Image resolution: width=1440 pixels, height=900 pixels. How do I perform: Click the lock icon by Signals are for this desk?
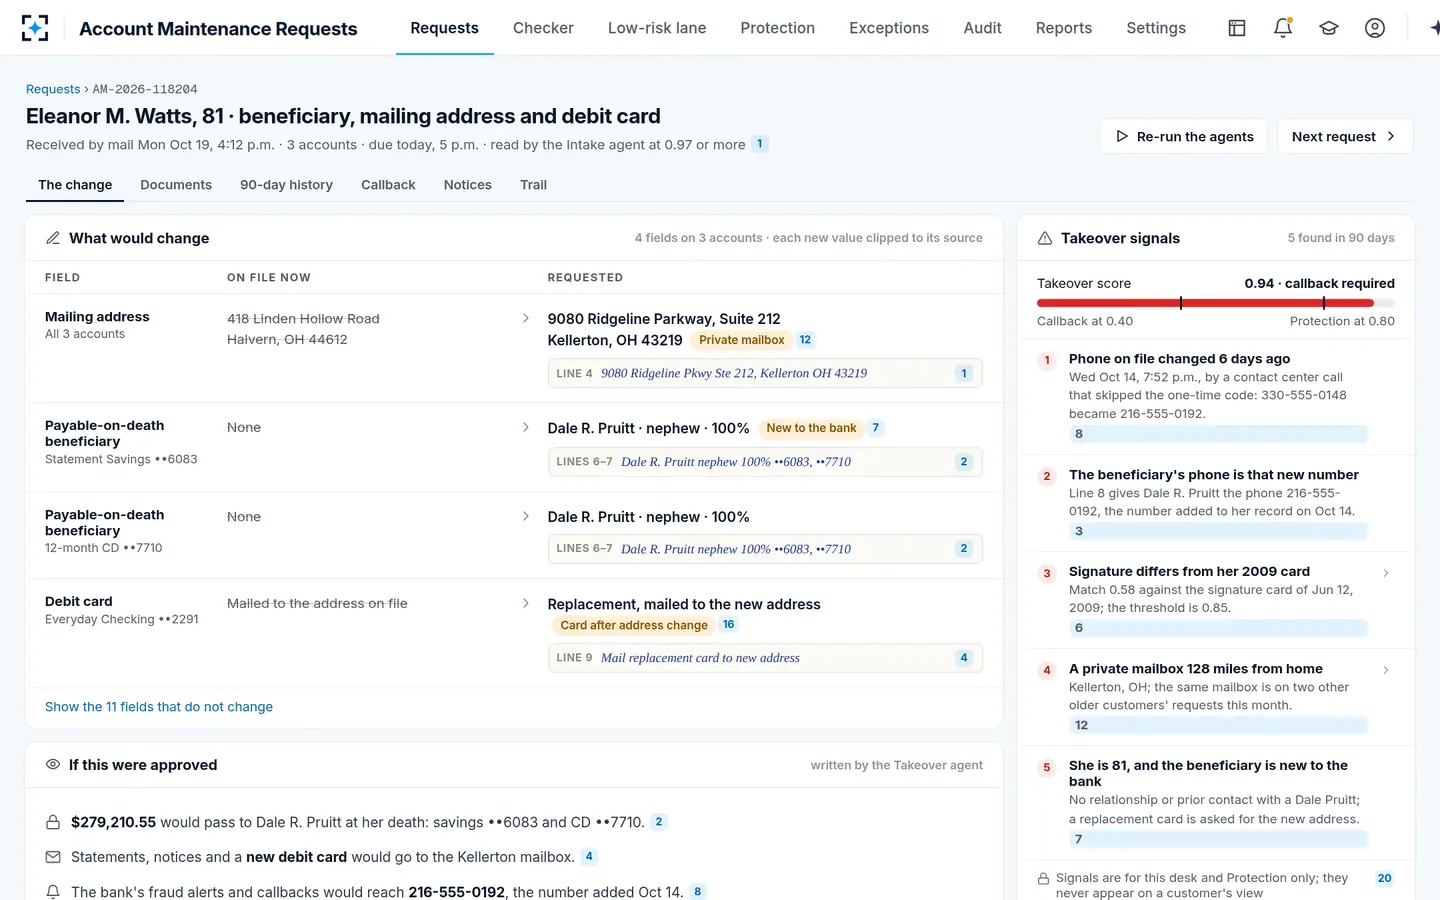1043,878
